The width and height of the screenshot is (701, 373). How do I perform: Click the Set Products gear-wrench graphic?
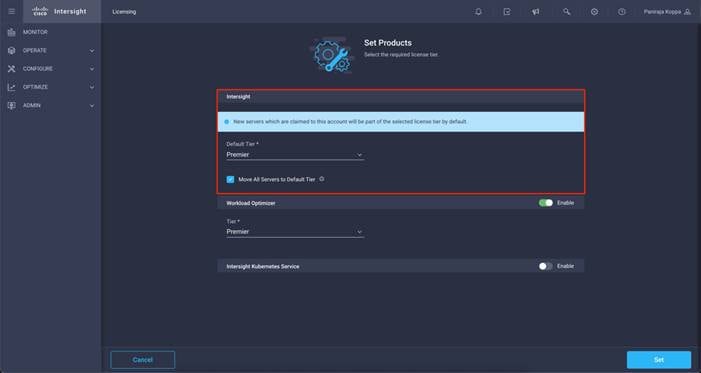click(x=332, y=56)
